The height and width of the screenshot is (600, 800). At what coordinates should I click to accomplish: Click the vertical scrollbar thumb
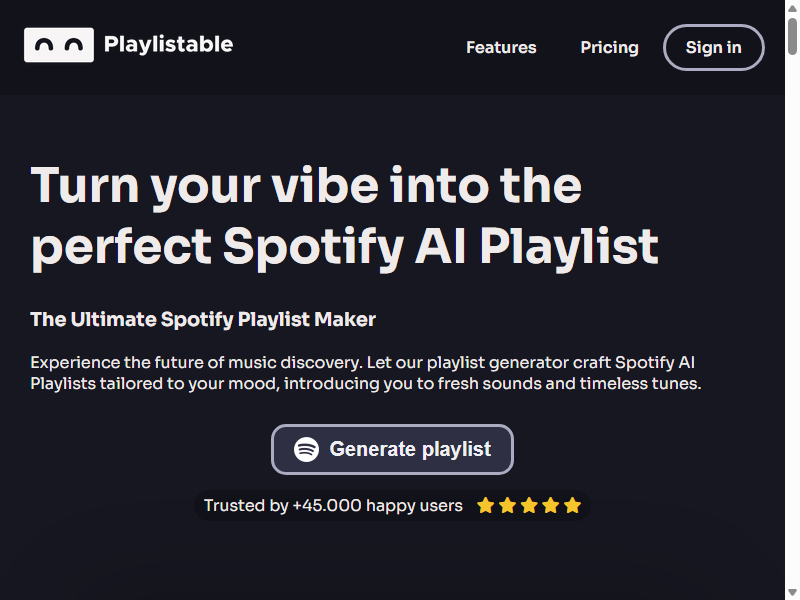(x=792, y=36)
